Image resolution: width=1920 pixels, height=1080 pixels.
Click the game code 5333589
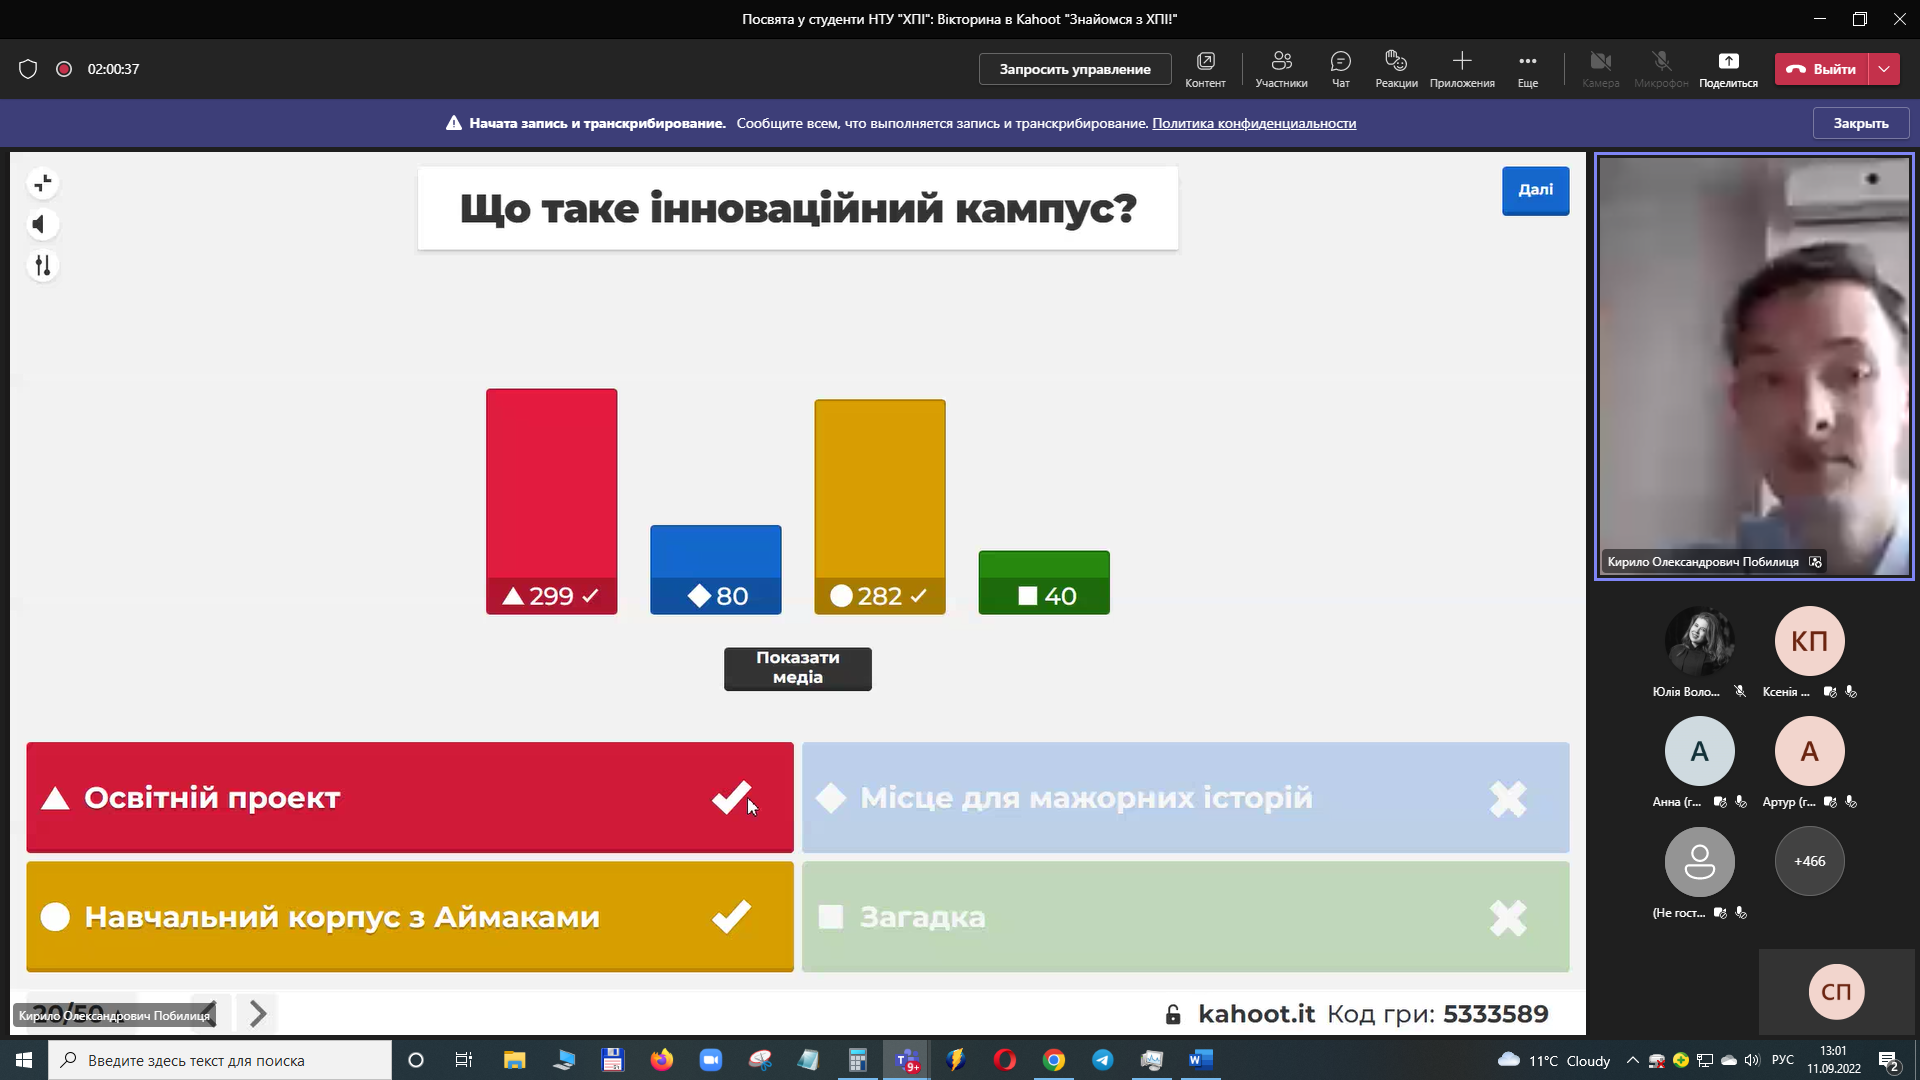1495,1014
